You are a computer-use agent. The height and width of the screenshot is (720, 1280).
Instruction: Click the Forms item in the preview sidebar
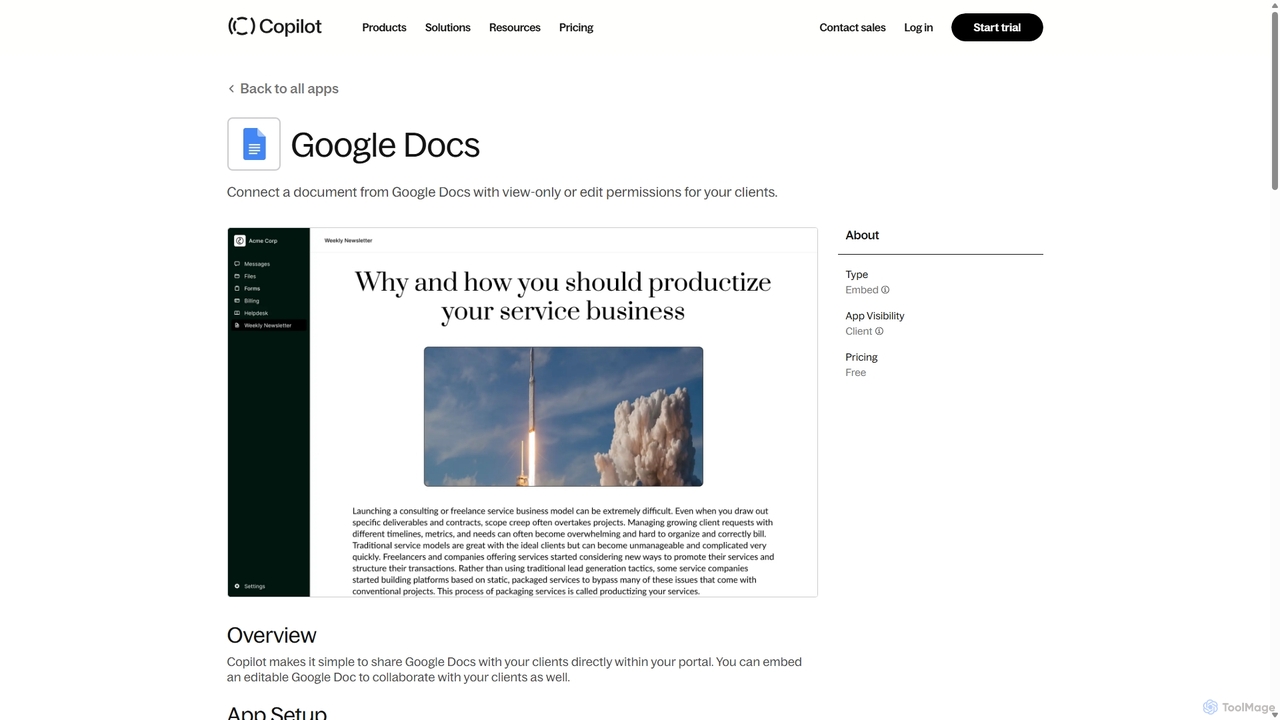(x=251, y=288)
